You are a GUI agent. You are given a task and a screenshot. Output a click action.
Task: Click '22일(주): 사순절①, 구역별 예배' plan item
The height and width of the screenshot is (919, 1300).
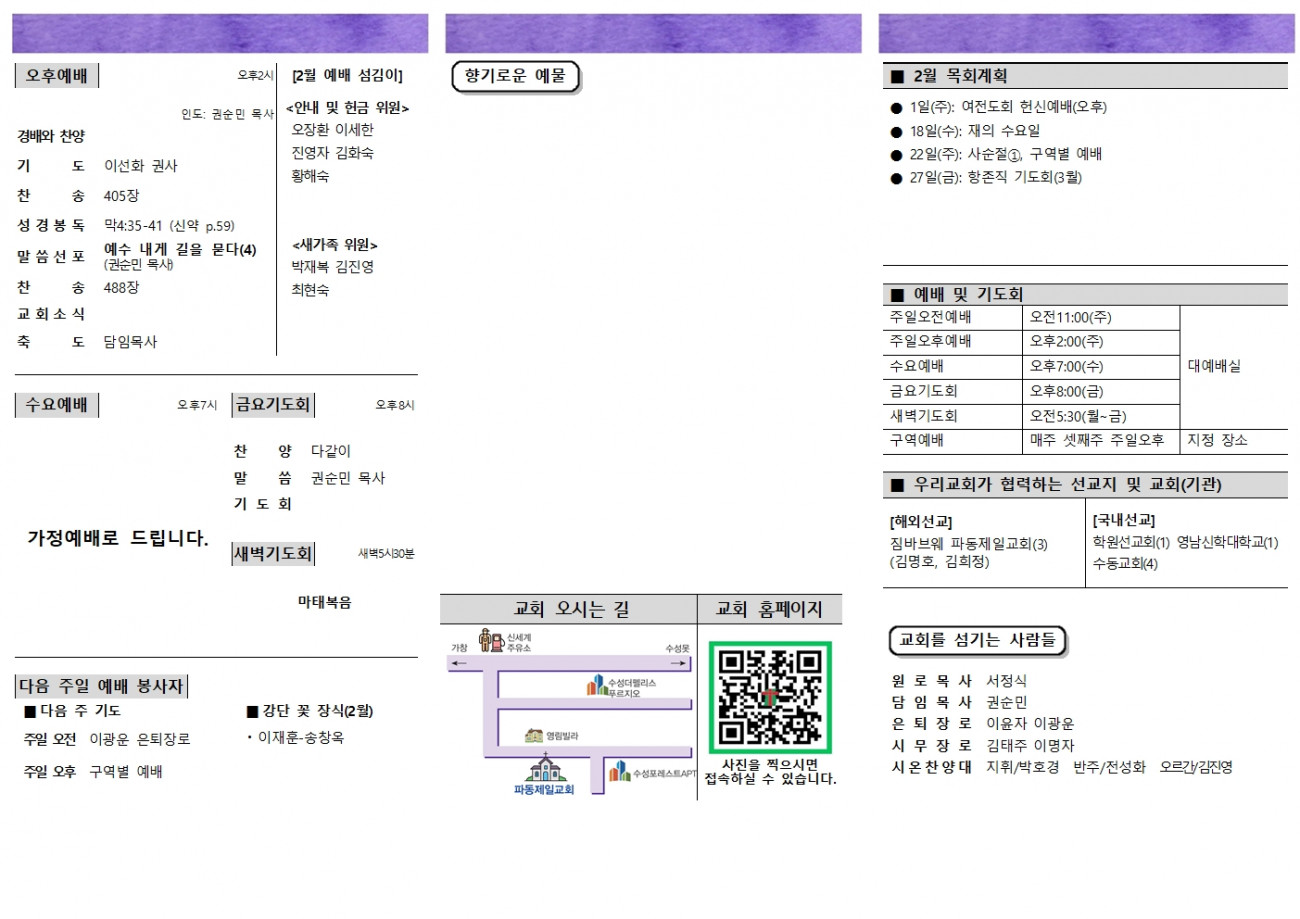point(1006,154)
